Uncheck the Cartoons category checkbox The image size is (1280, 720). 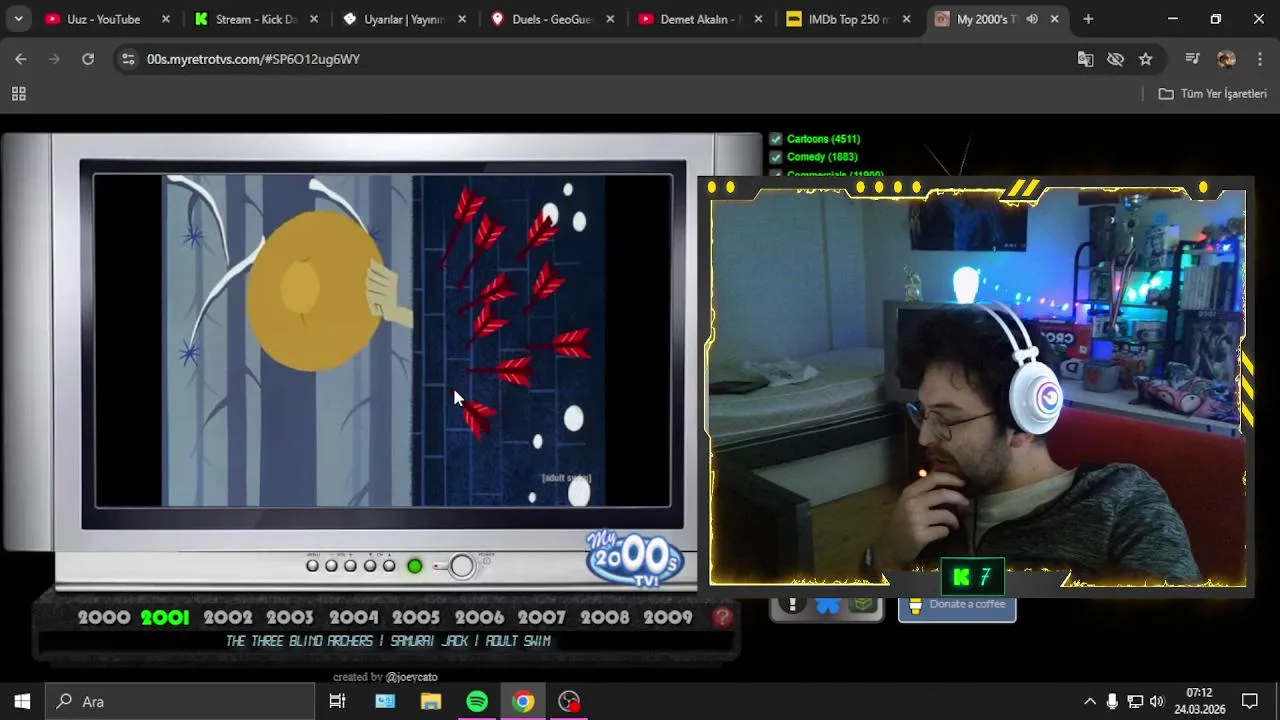[775, 139]
